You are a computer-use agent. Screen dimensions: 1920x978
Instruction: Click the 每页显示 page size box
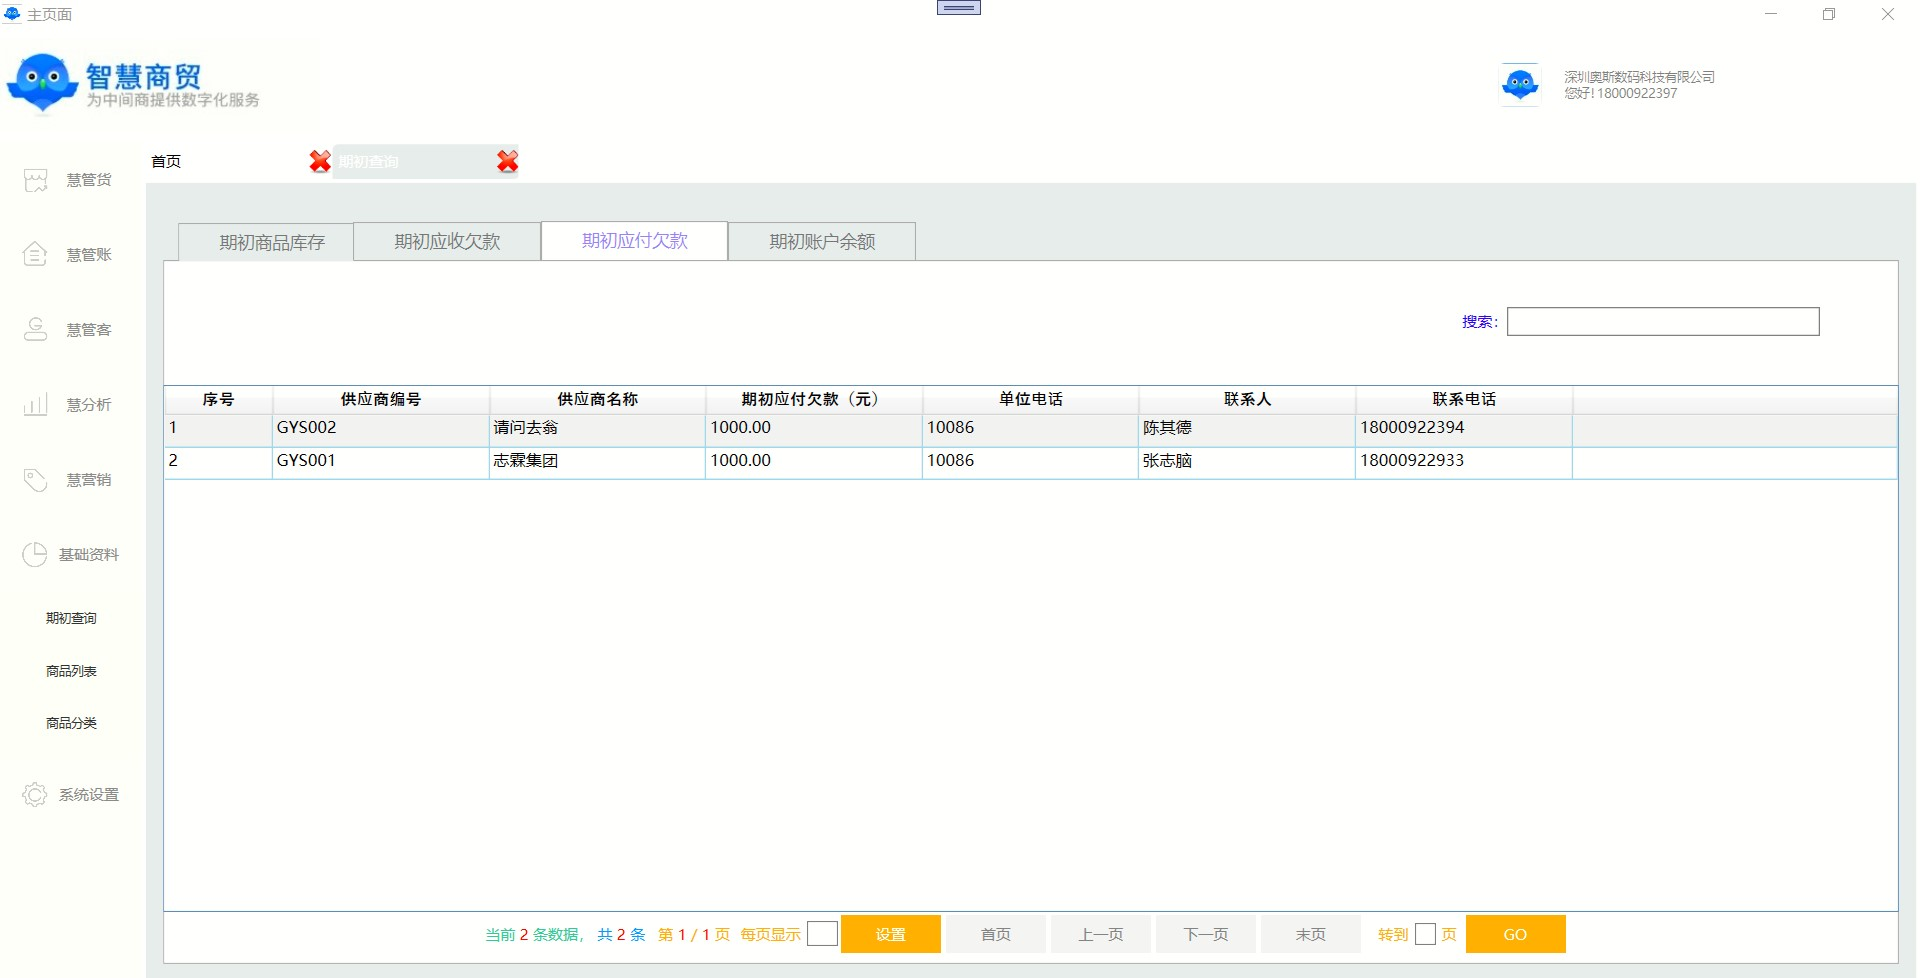coord(822,934)
